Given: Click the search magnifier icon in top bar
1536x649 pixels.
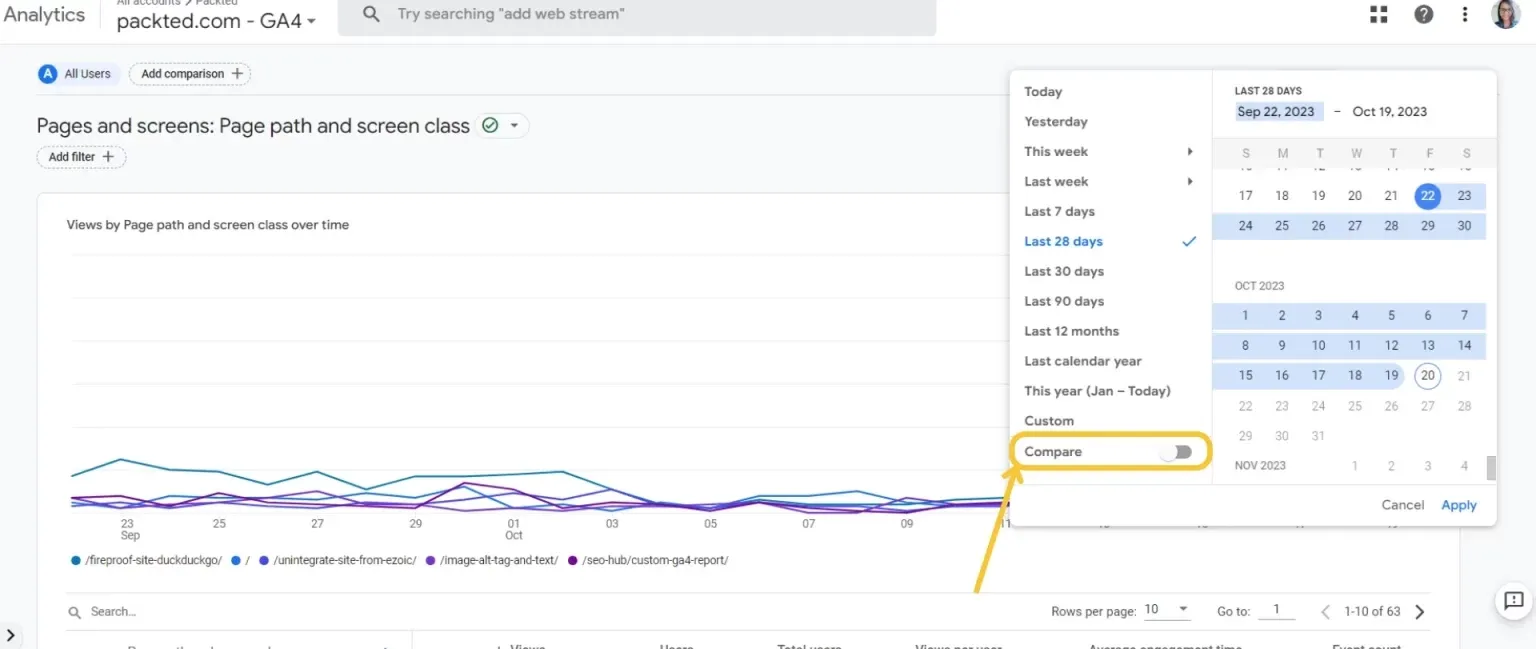Looking at the screenshot, I should point(371,14).
